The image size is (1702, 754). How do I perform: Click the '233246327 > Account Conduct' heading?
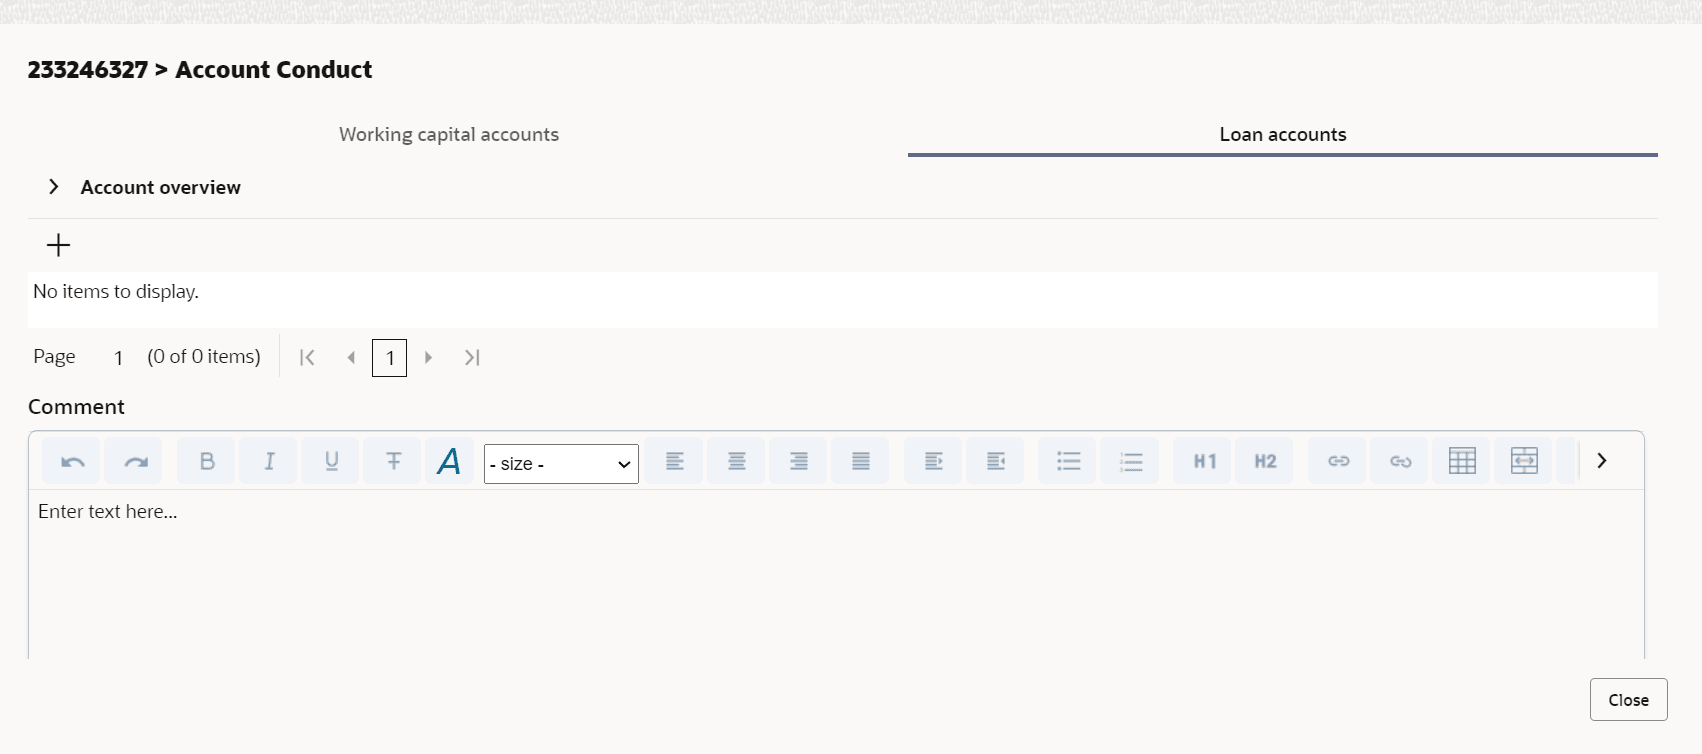coord(200,70)
